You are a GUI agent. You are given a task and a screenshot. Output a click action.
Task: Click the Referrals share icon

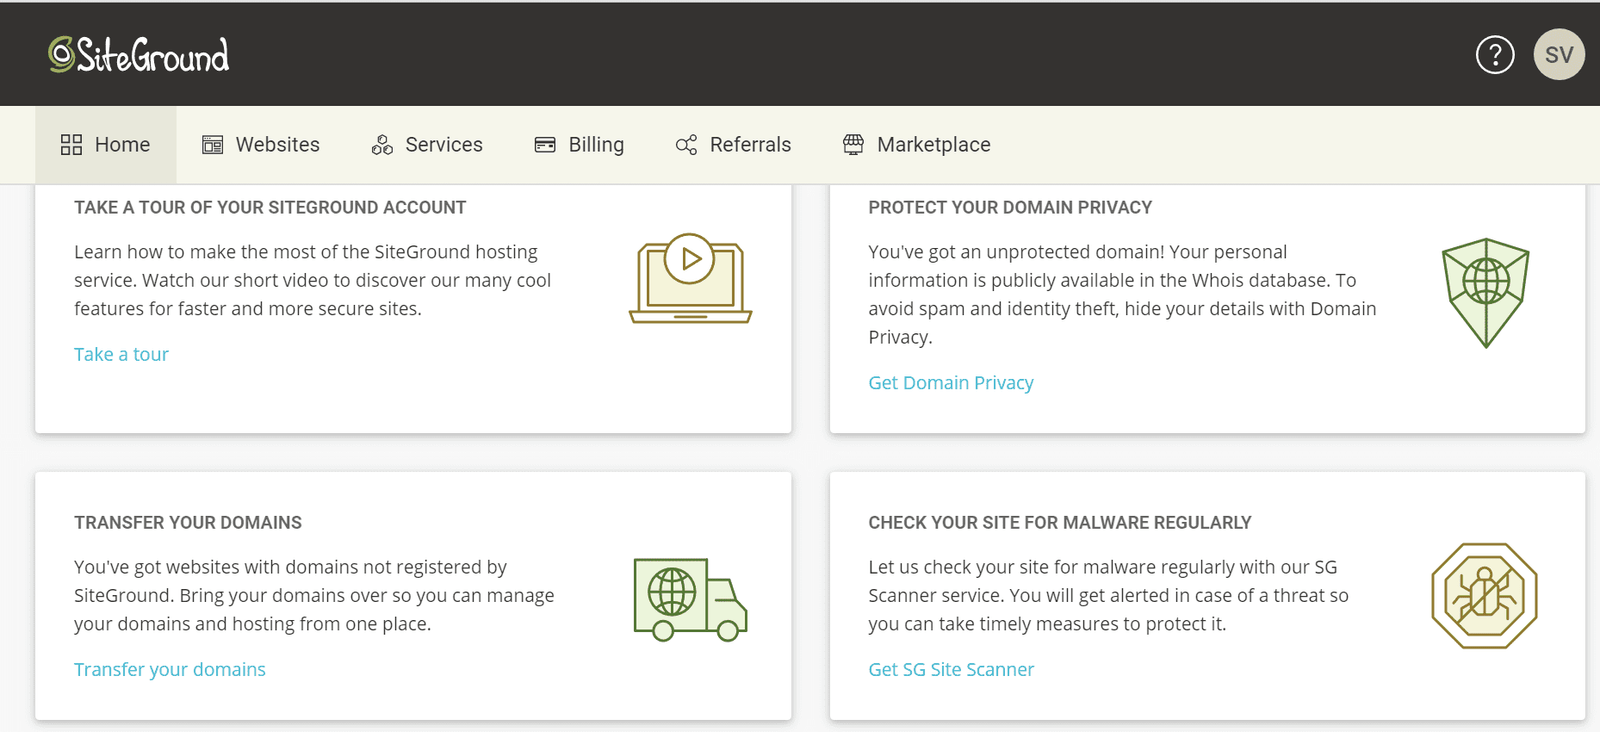tap(686, 145)
